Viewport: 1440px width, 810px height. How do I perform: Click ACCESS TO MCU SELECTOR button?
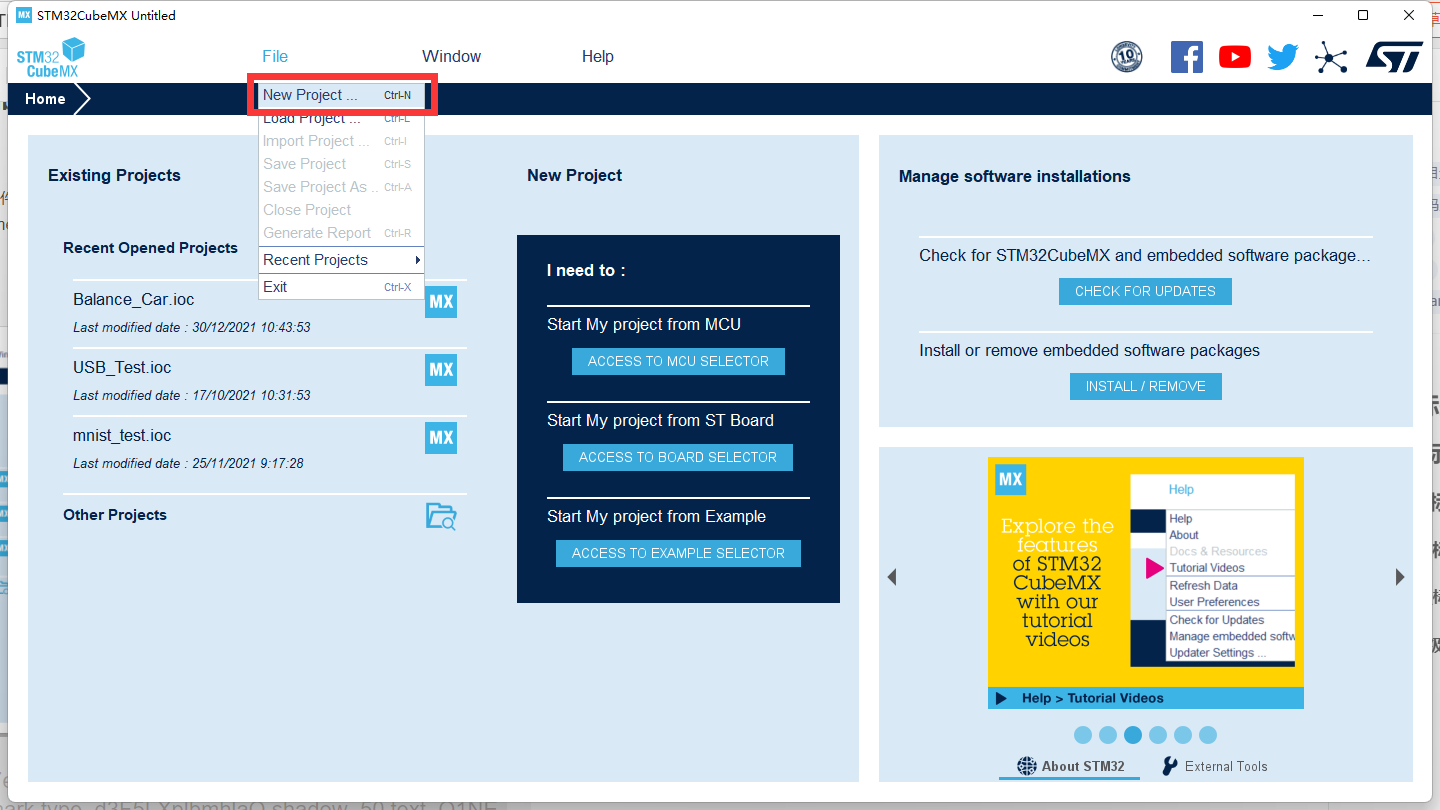click(678, 361)
